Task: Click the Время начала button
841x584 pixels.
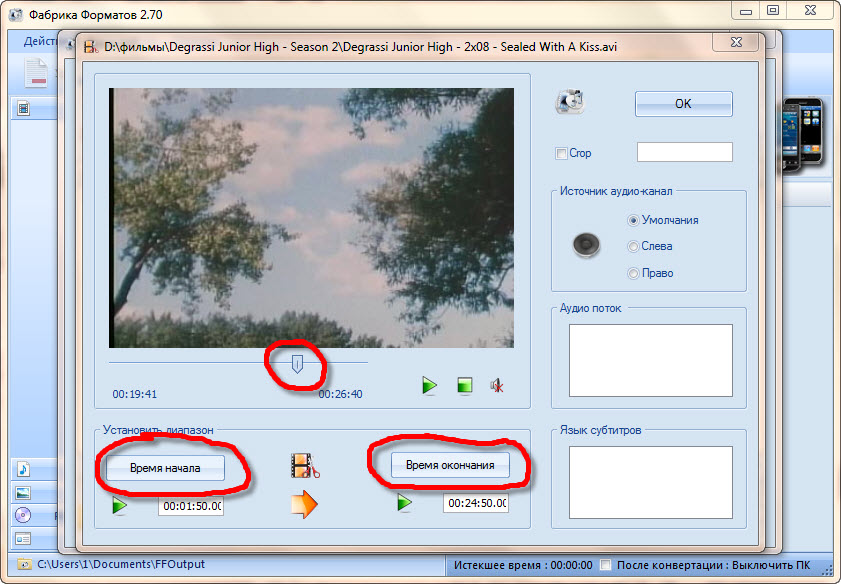Action: click(x=165, y=468)
